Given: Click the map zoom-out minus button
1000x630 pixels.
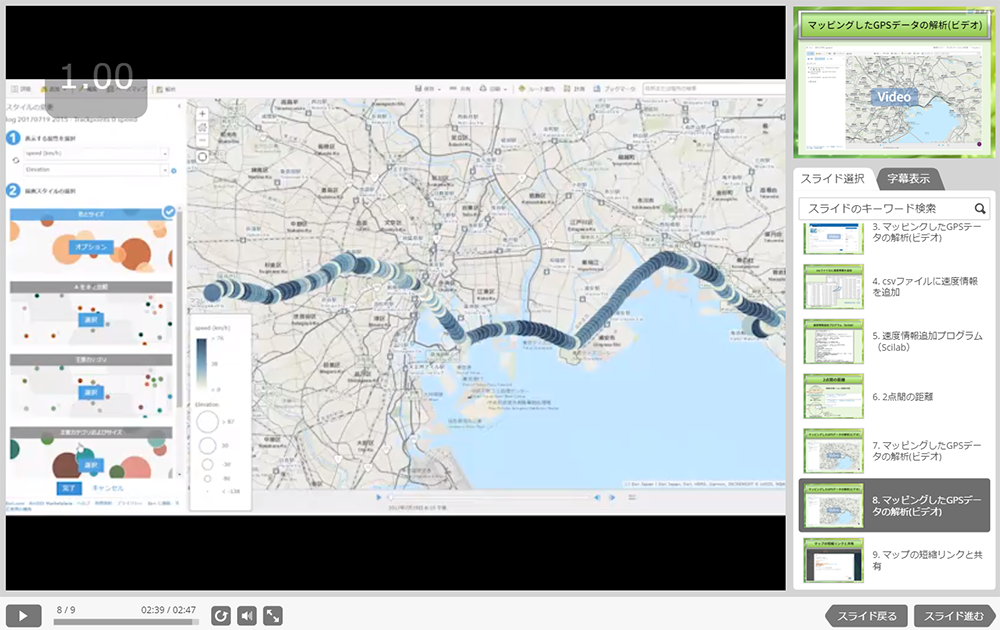Looking at the screenshot, I should (x=203, y=141).
